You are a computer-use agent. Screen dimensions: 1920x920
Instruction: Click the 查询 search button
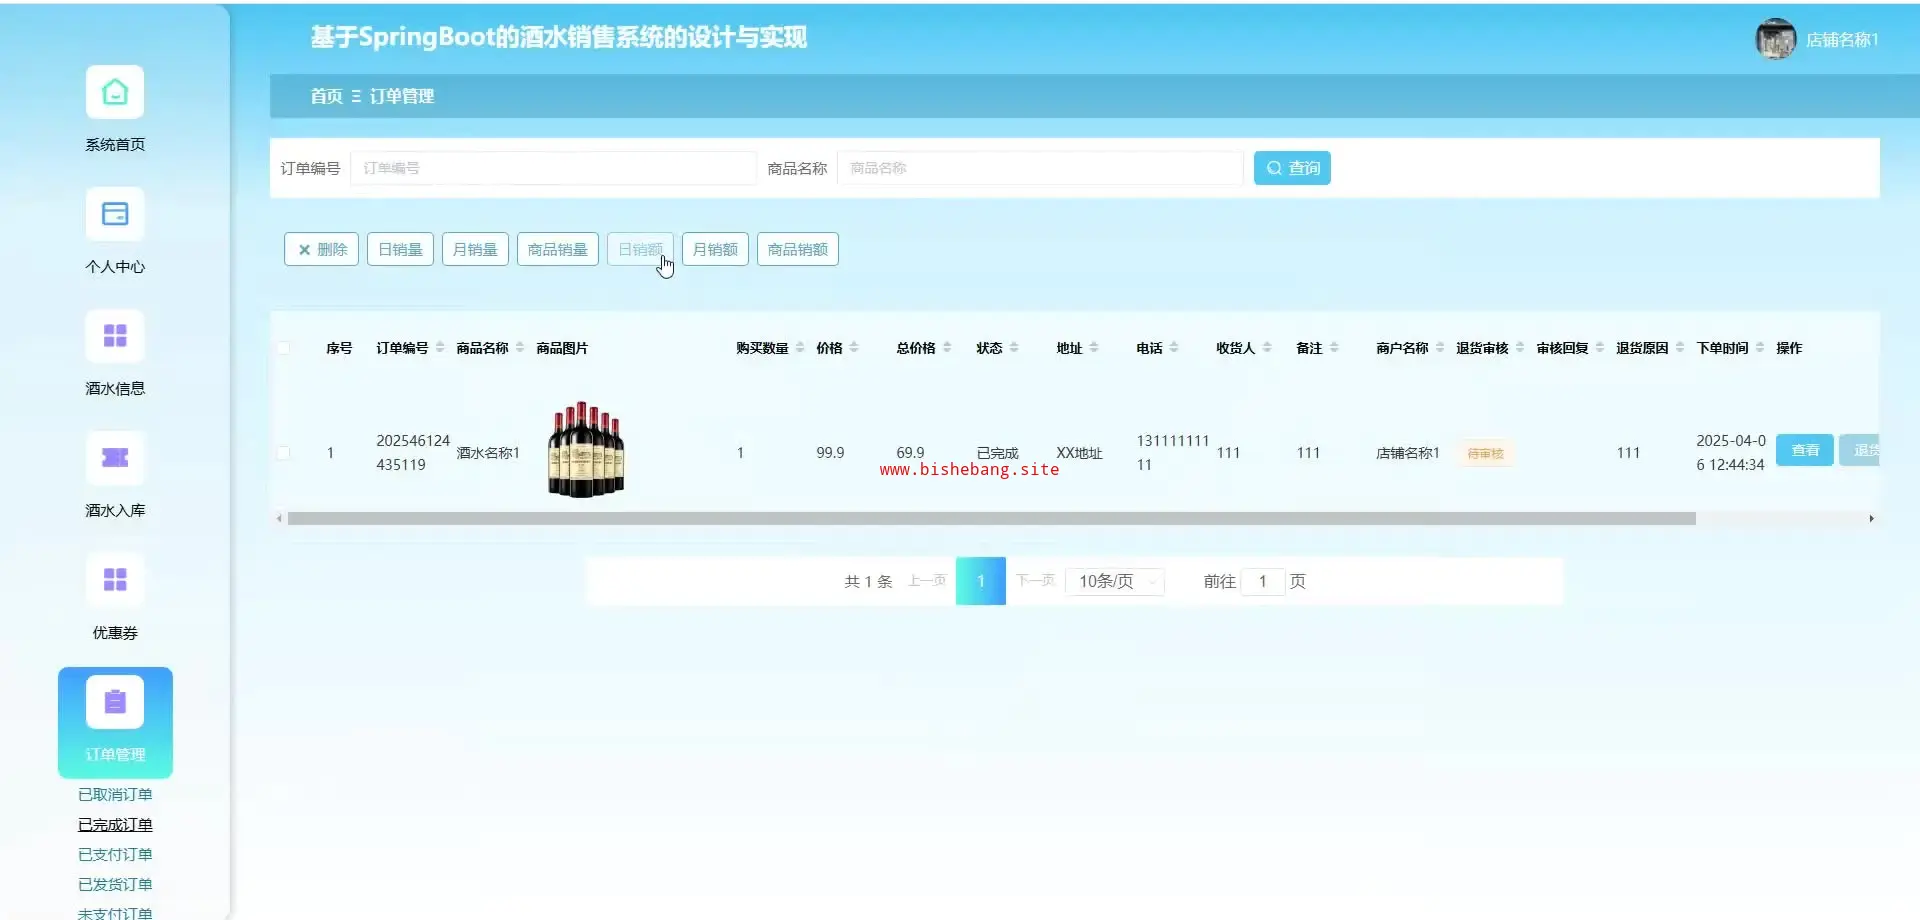[x=1292, y=168]
